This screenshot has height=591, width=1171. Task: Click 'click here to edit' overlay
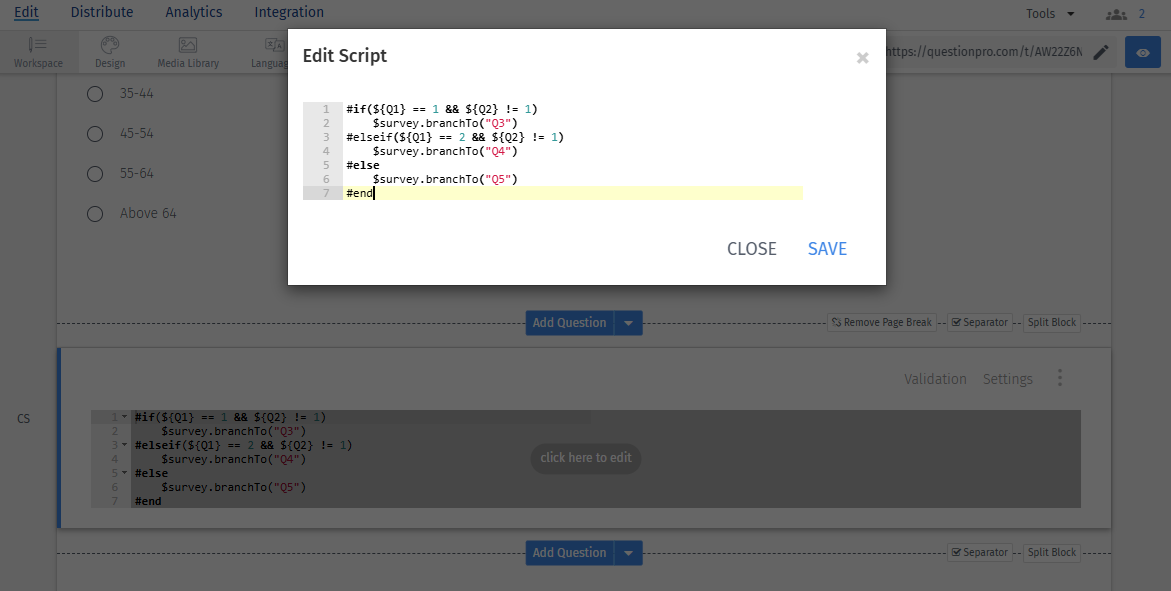tap(586, 458)
